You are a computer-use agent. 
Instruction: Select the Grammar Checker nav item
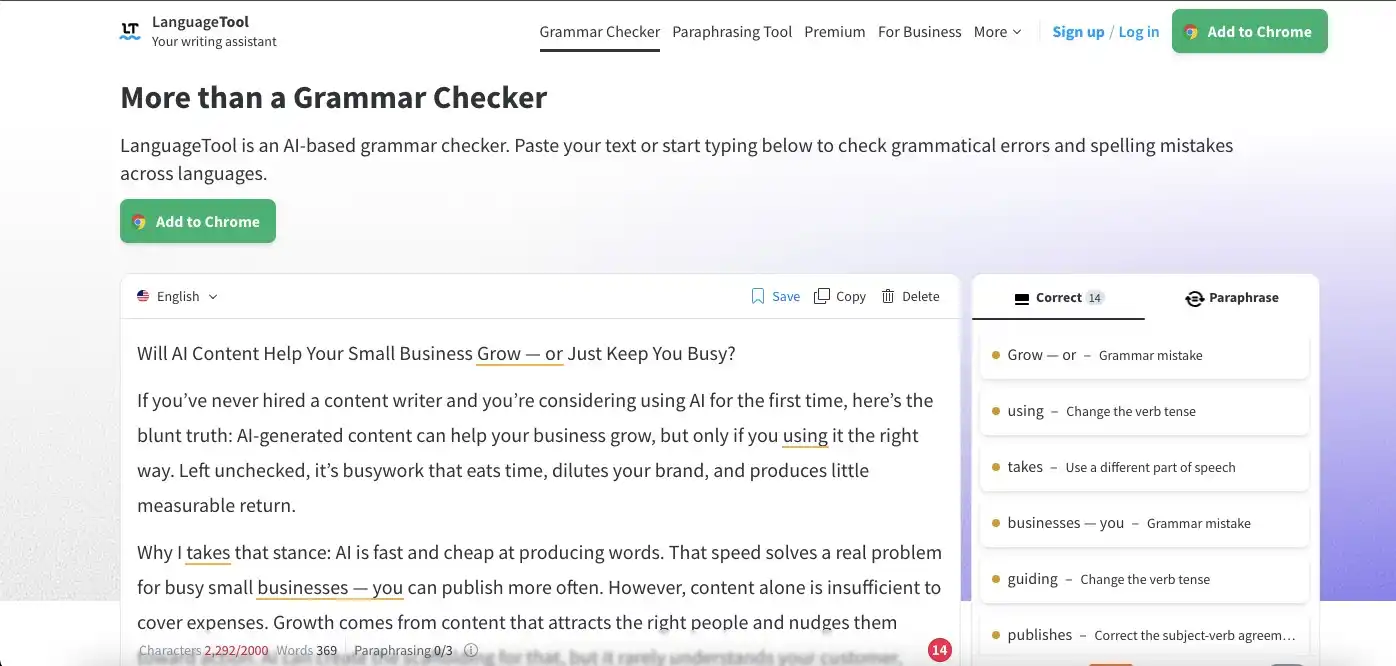click(600, 31)
